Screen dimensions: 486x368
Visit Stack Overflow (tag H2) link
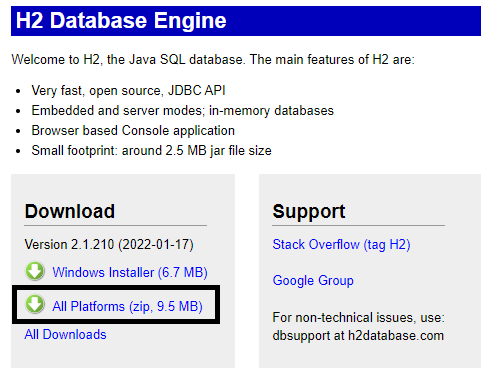coord(341,244)
